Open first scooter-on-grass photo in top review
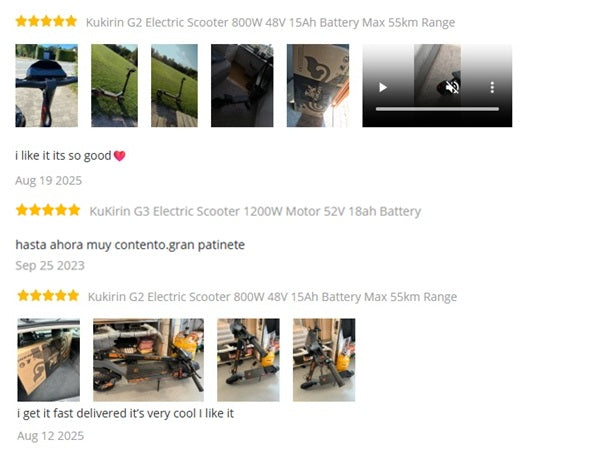The height and width of the screenshot is (450, 600). pos(114,85)
